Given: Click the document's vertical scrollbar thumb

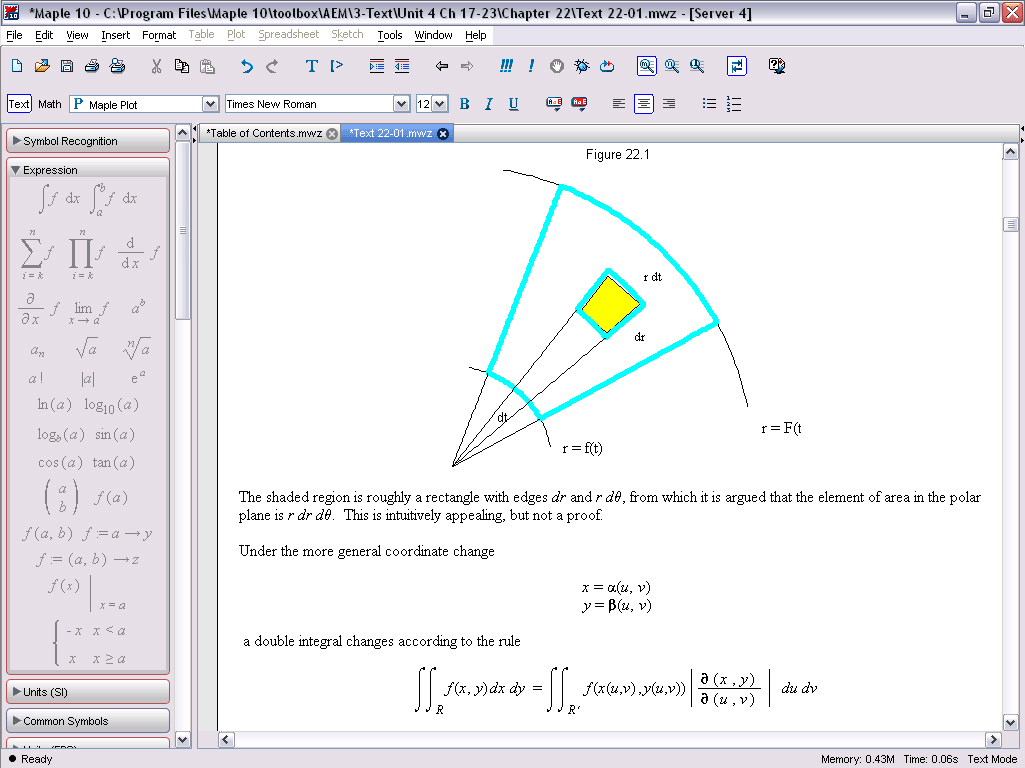Looking at the screenshot, I should tap(1011, 225).
